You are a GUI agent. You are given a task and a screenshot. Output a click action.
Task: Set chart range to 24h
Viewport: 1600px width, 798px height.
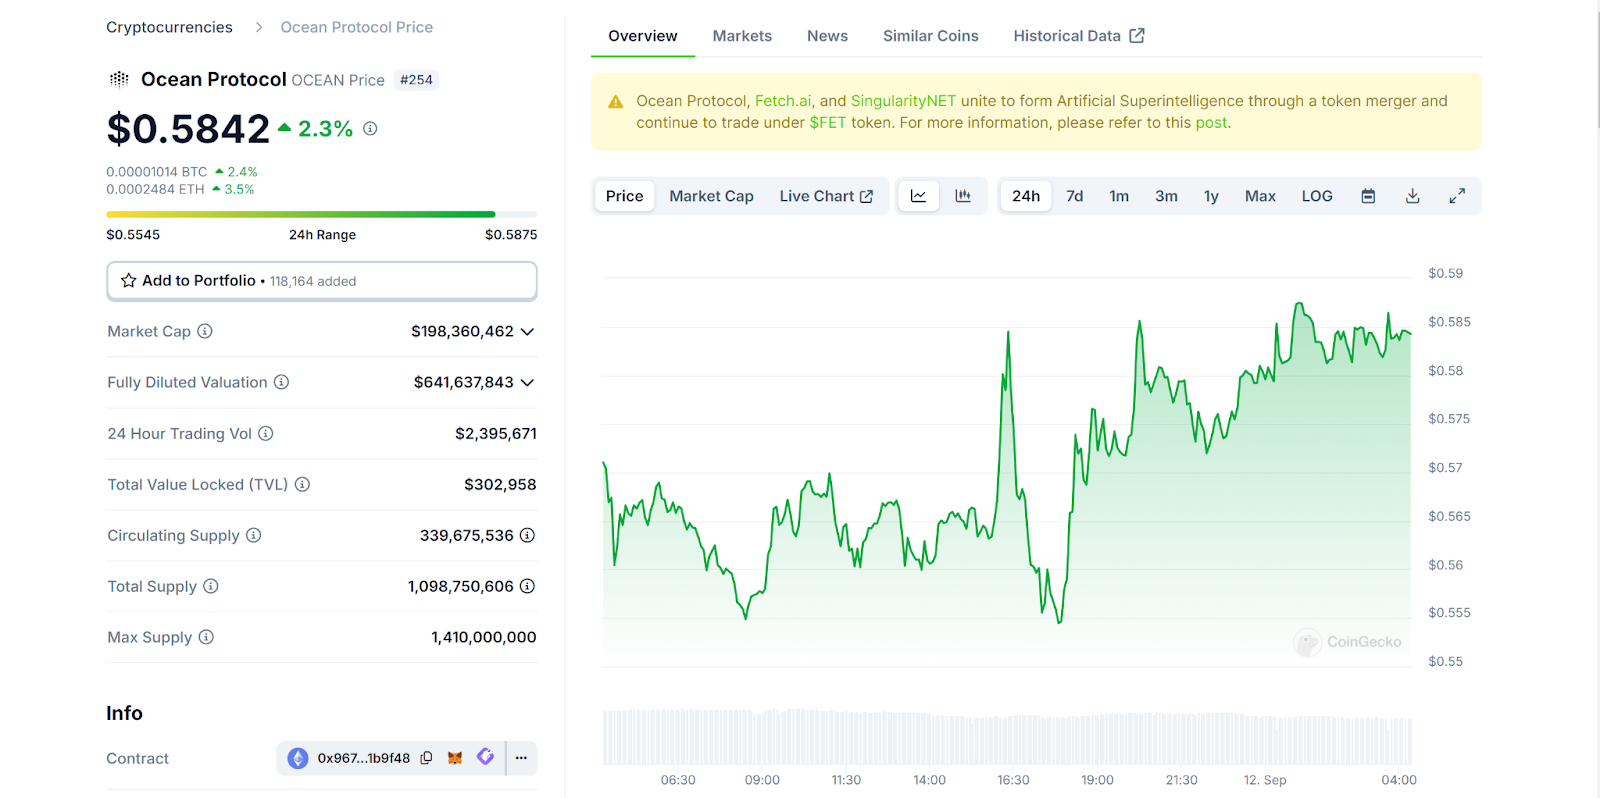[1026, 196]
